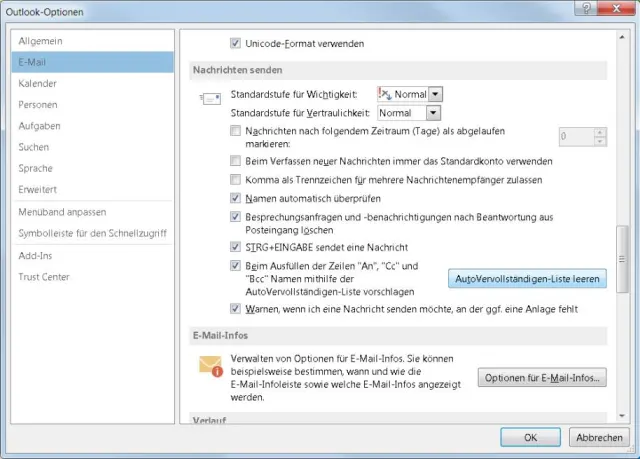
Task: Confirm the dialog with OK
Action: coord(530,437)
